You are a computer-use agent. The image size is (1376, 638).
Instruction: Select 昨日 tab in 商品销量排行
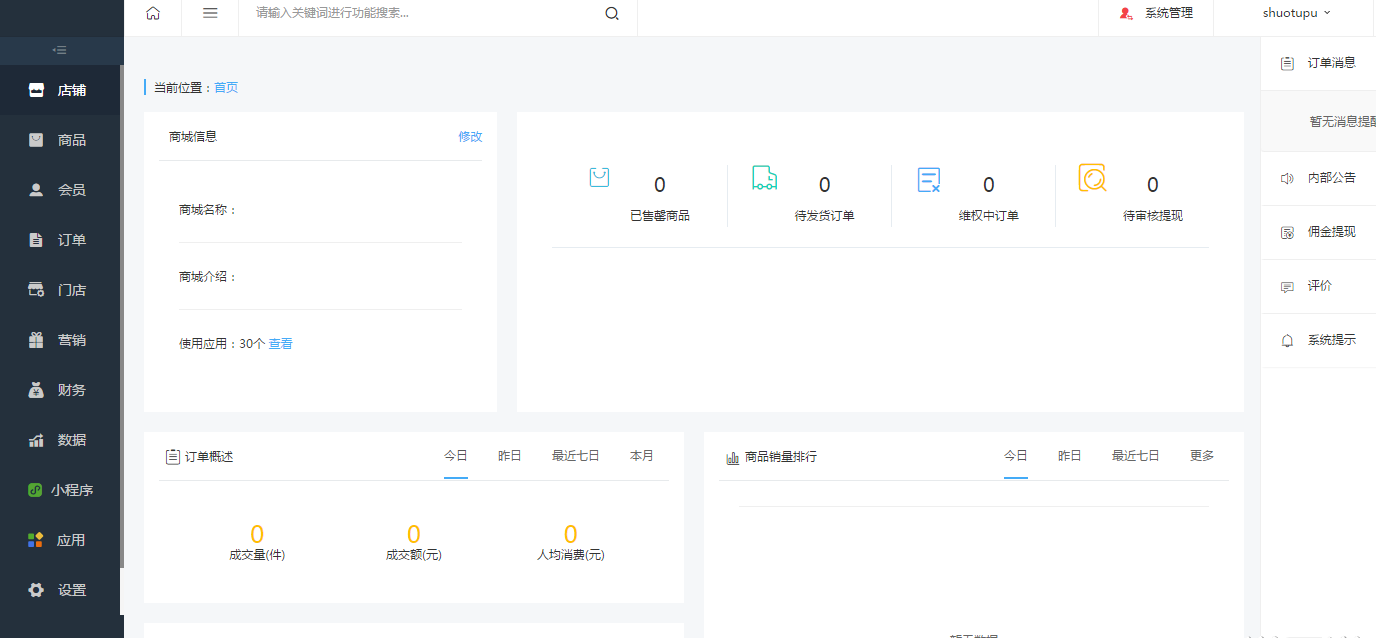coord(1070,456)
